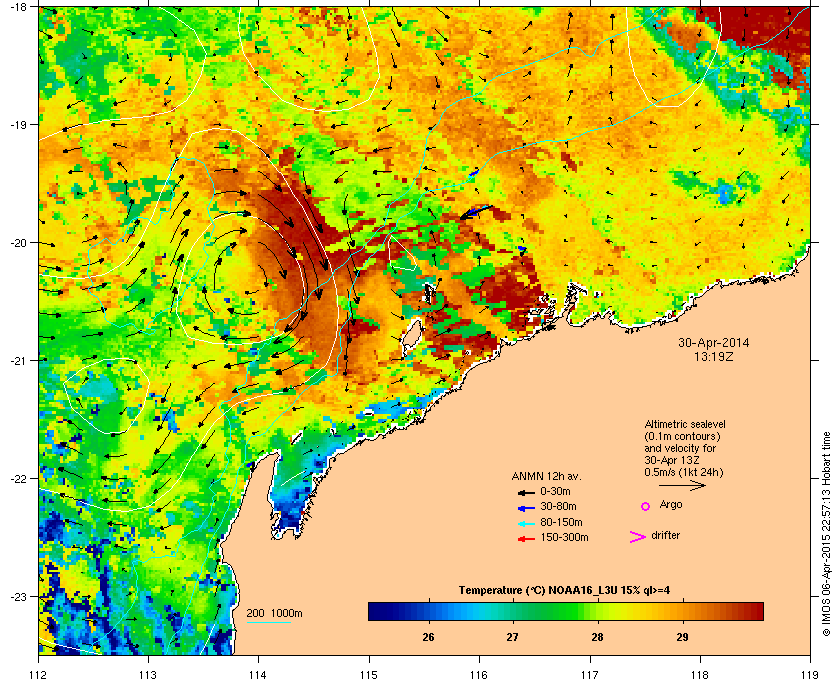Click the time label 13:19Z

click(x=714, y=356)
